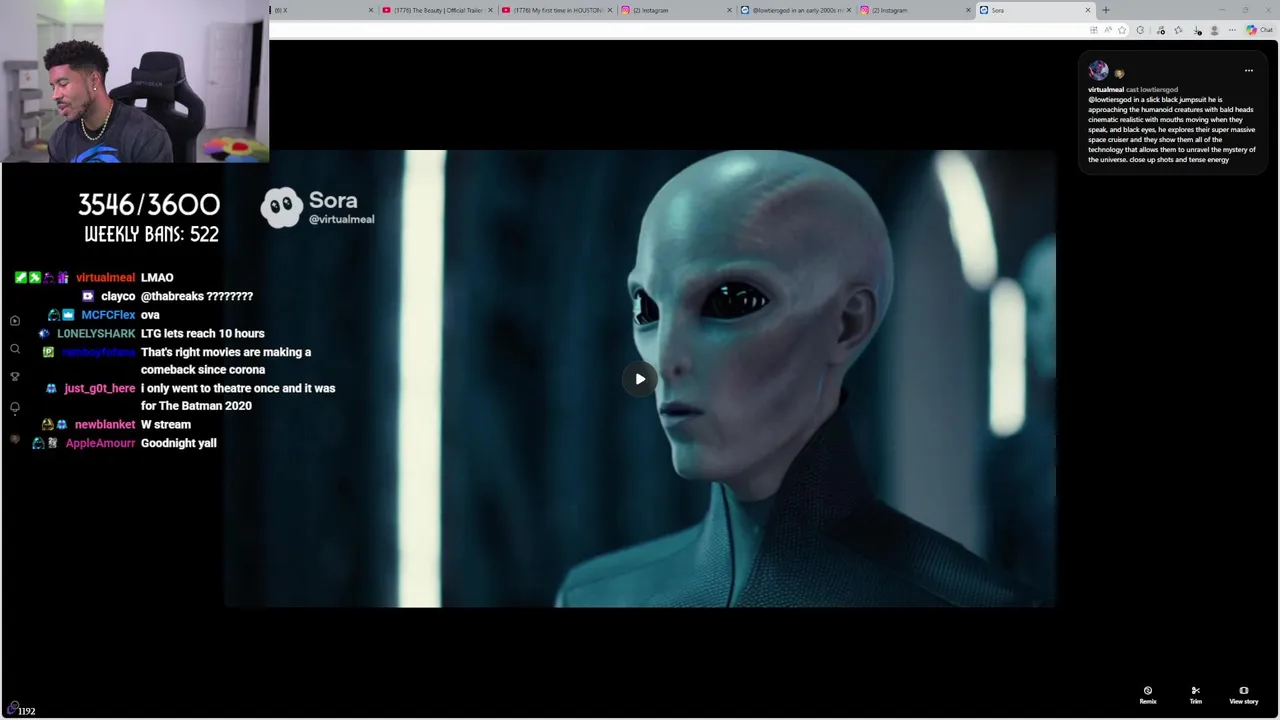Viewport: 1280px width, 720px height.
Task: Click the webcam overlay thumbnail
Action: tap(134, 81)
